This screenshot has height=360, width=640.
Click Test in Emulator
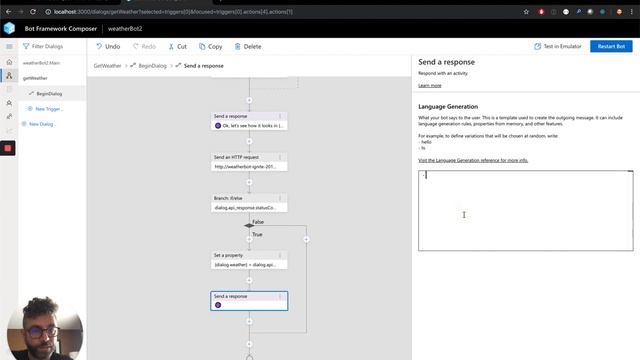558,47
